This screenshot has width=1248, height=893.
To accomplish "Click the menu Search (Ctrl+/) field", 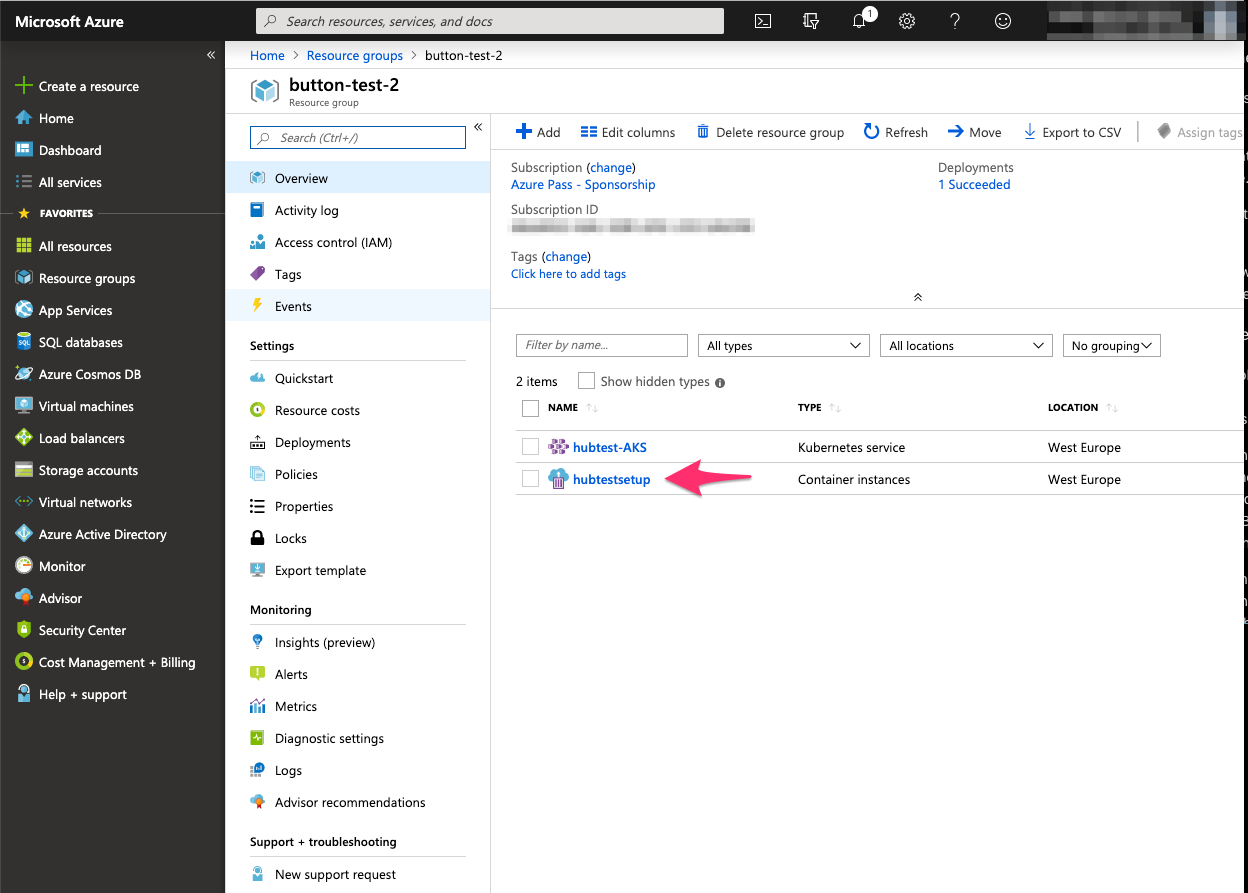I will click(x=358, y=138).
